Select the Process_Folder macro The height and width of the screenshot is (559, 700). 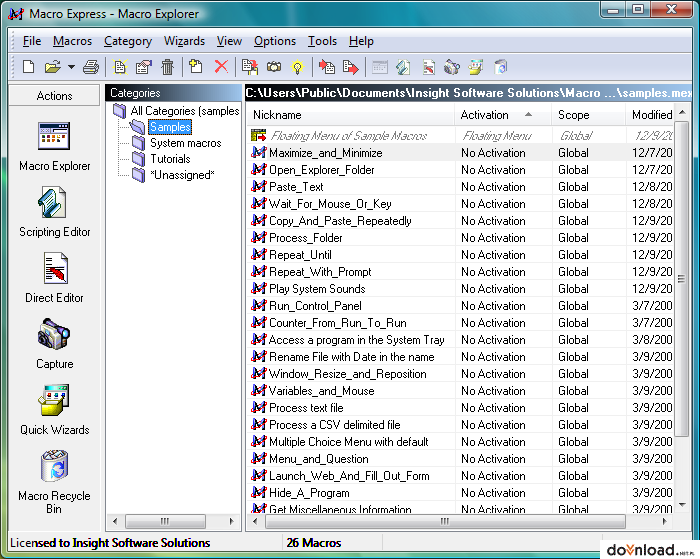click(462, 238)
